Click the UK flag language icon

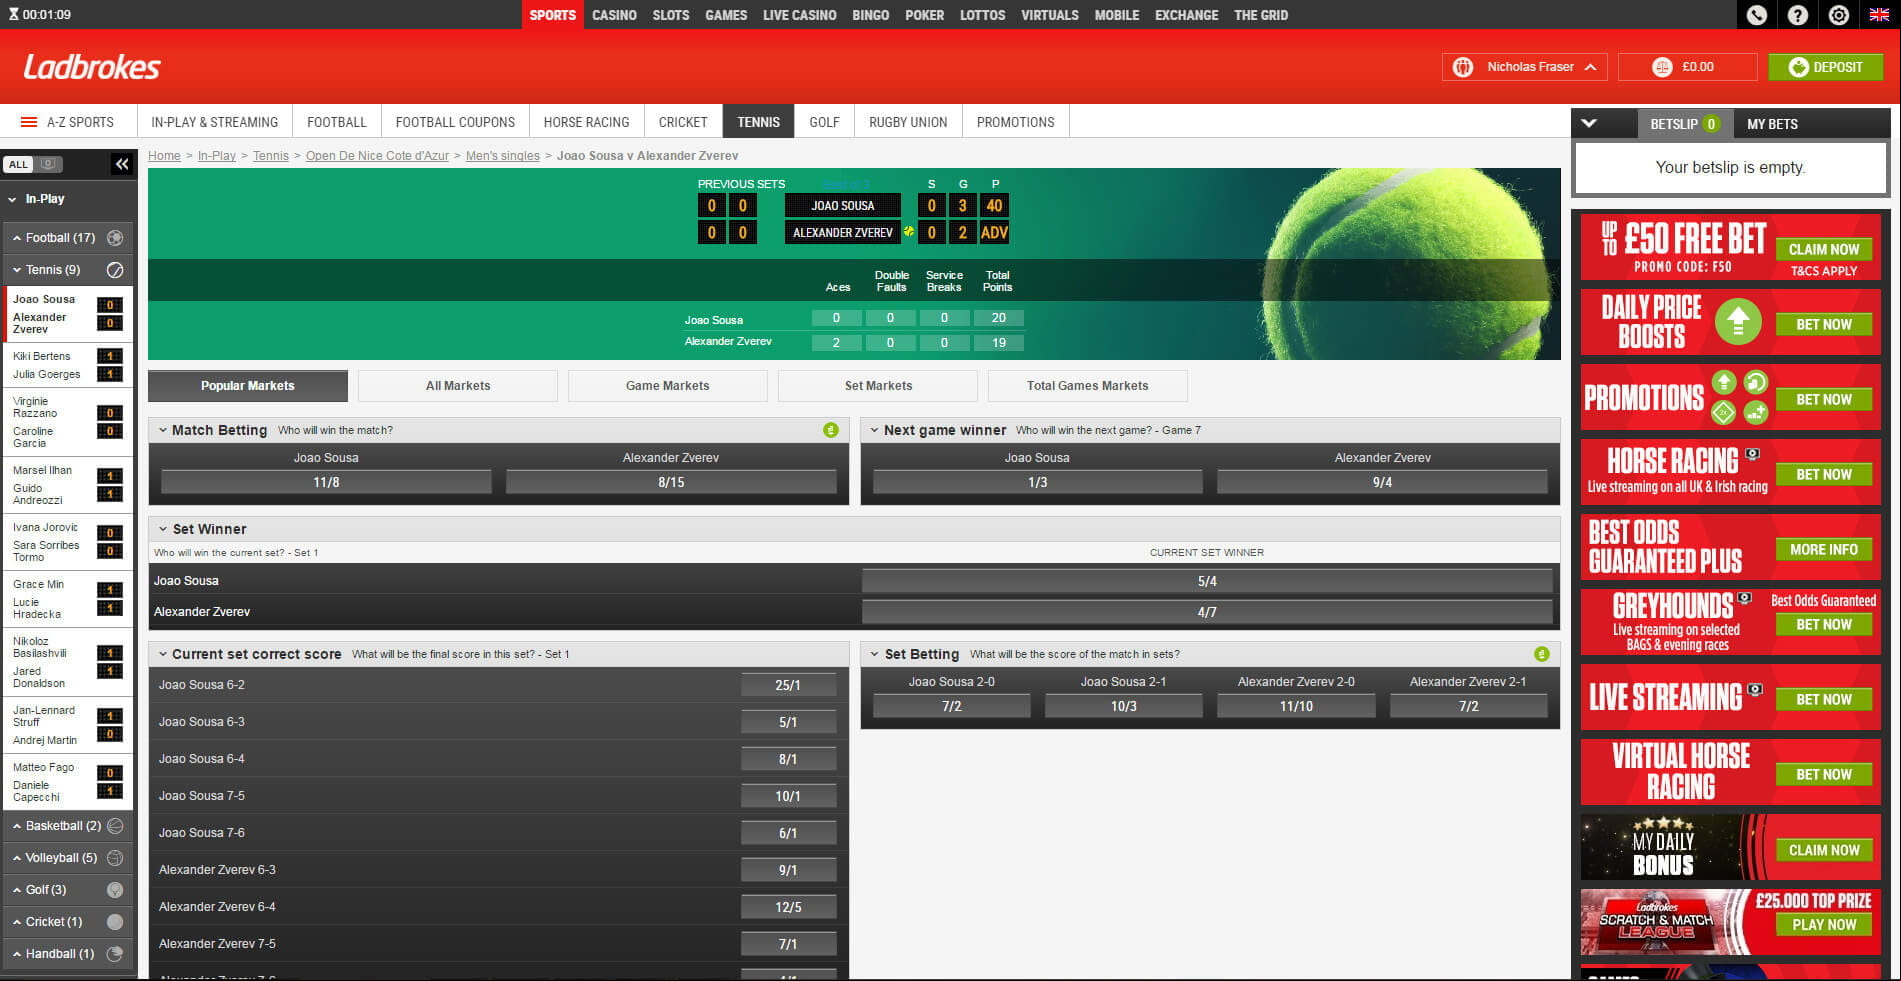[1879, 15]
